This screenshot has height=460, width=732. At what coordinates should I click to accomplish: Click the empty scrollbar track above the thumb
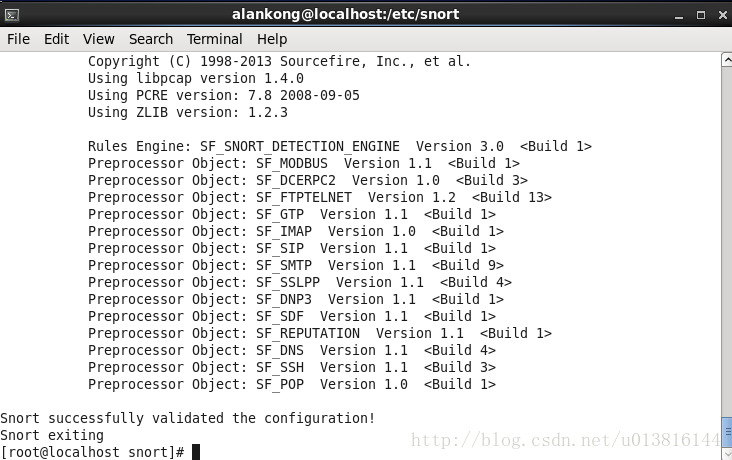point(727,242)
